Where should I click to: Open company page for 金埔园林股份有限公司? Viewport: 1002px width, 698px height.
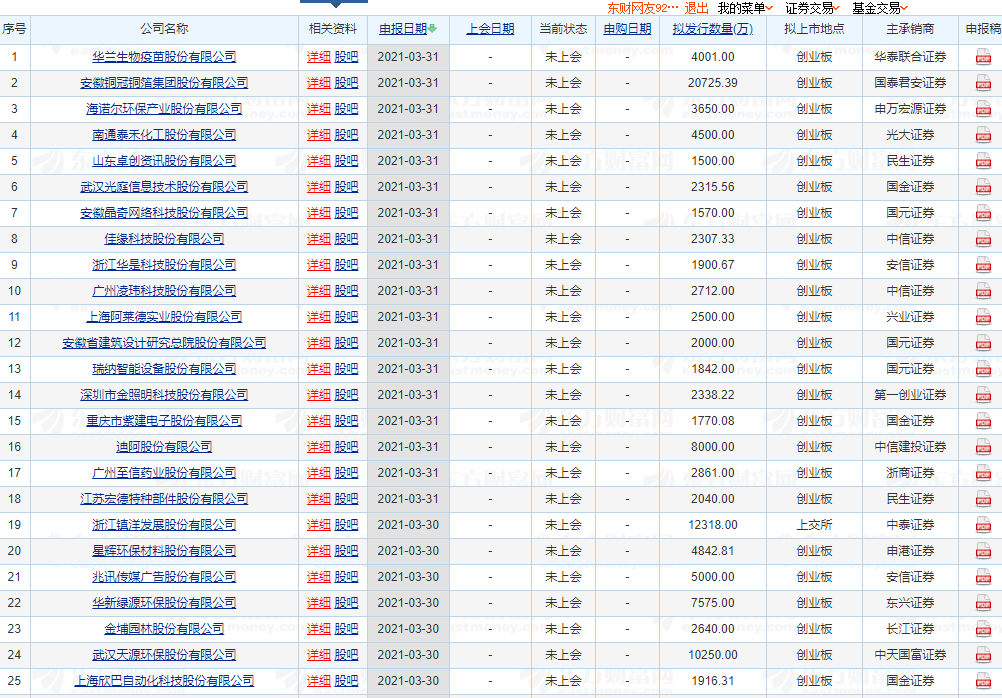point(164,629)
